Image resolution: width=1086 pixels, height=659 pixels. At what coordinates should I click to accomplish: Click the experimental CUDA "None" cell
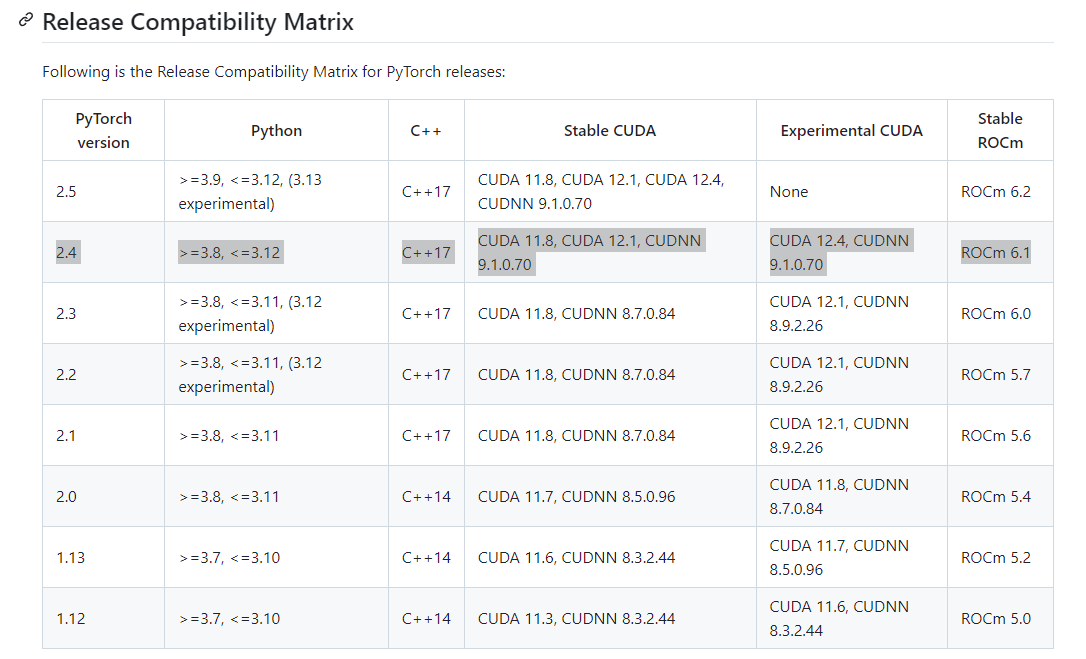point(789,191)
